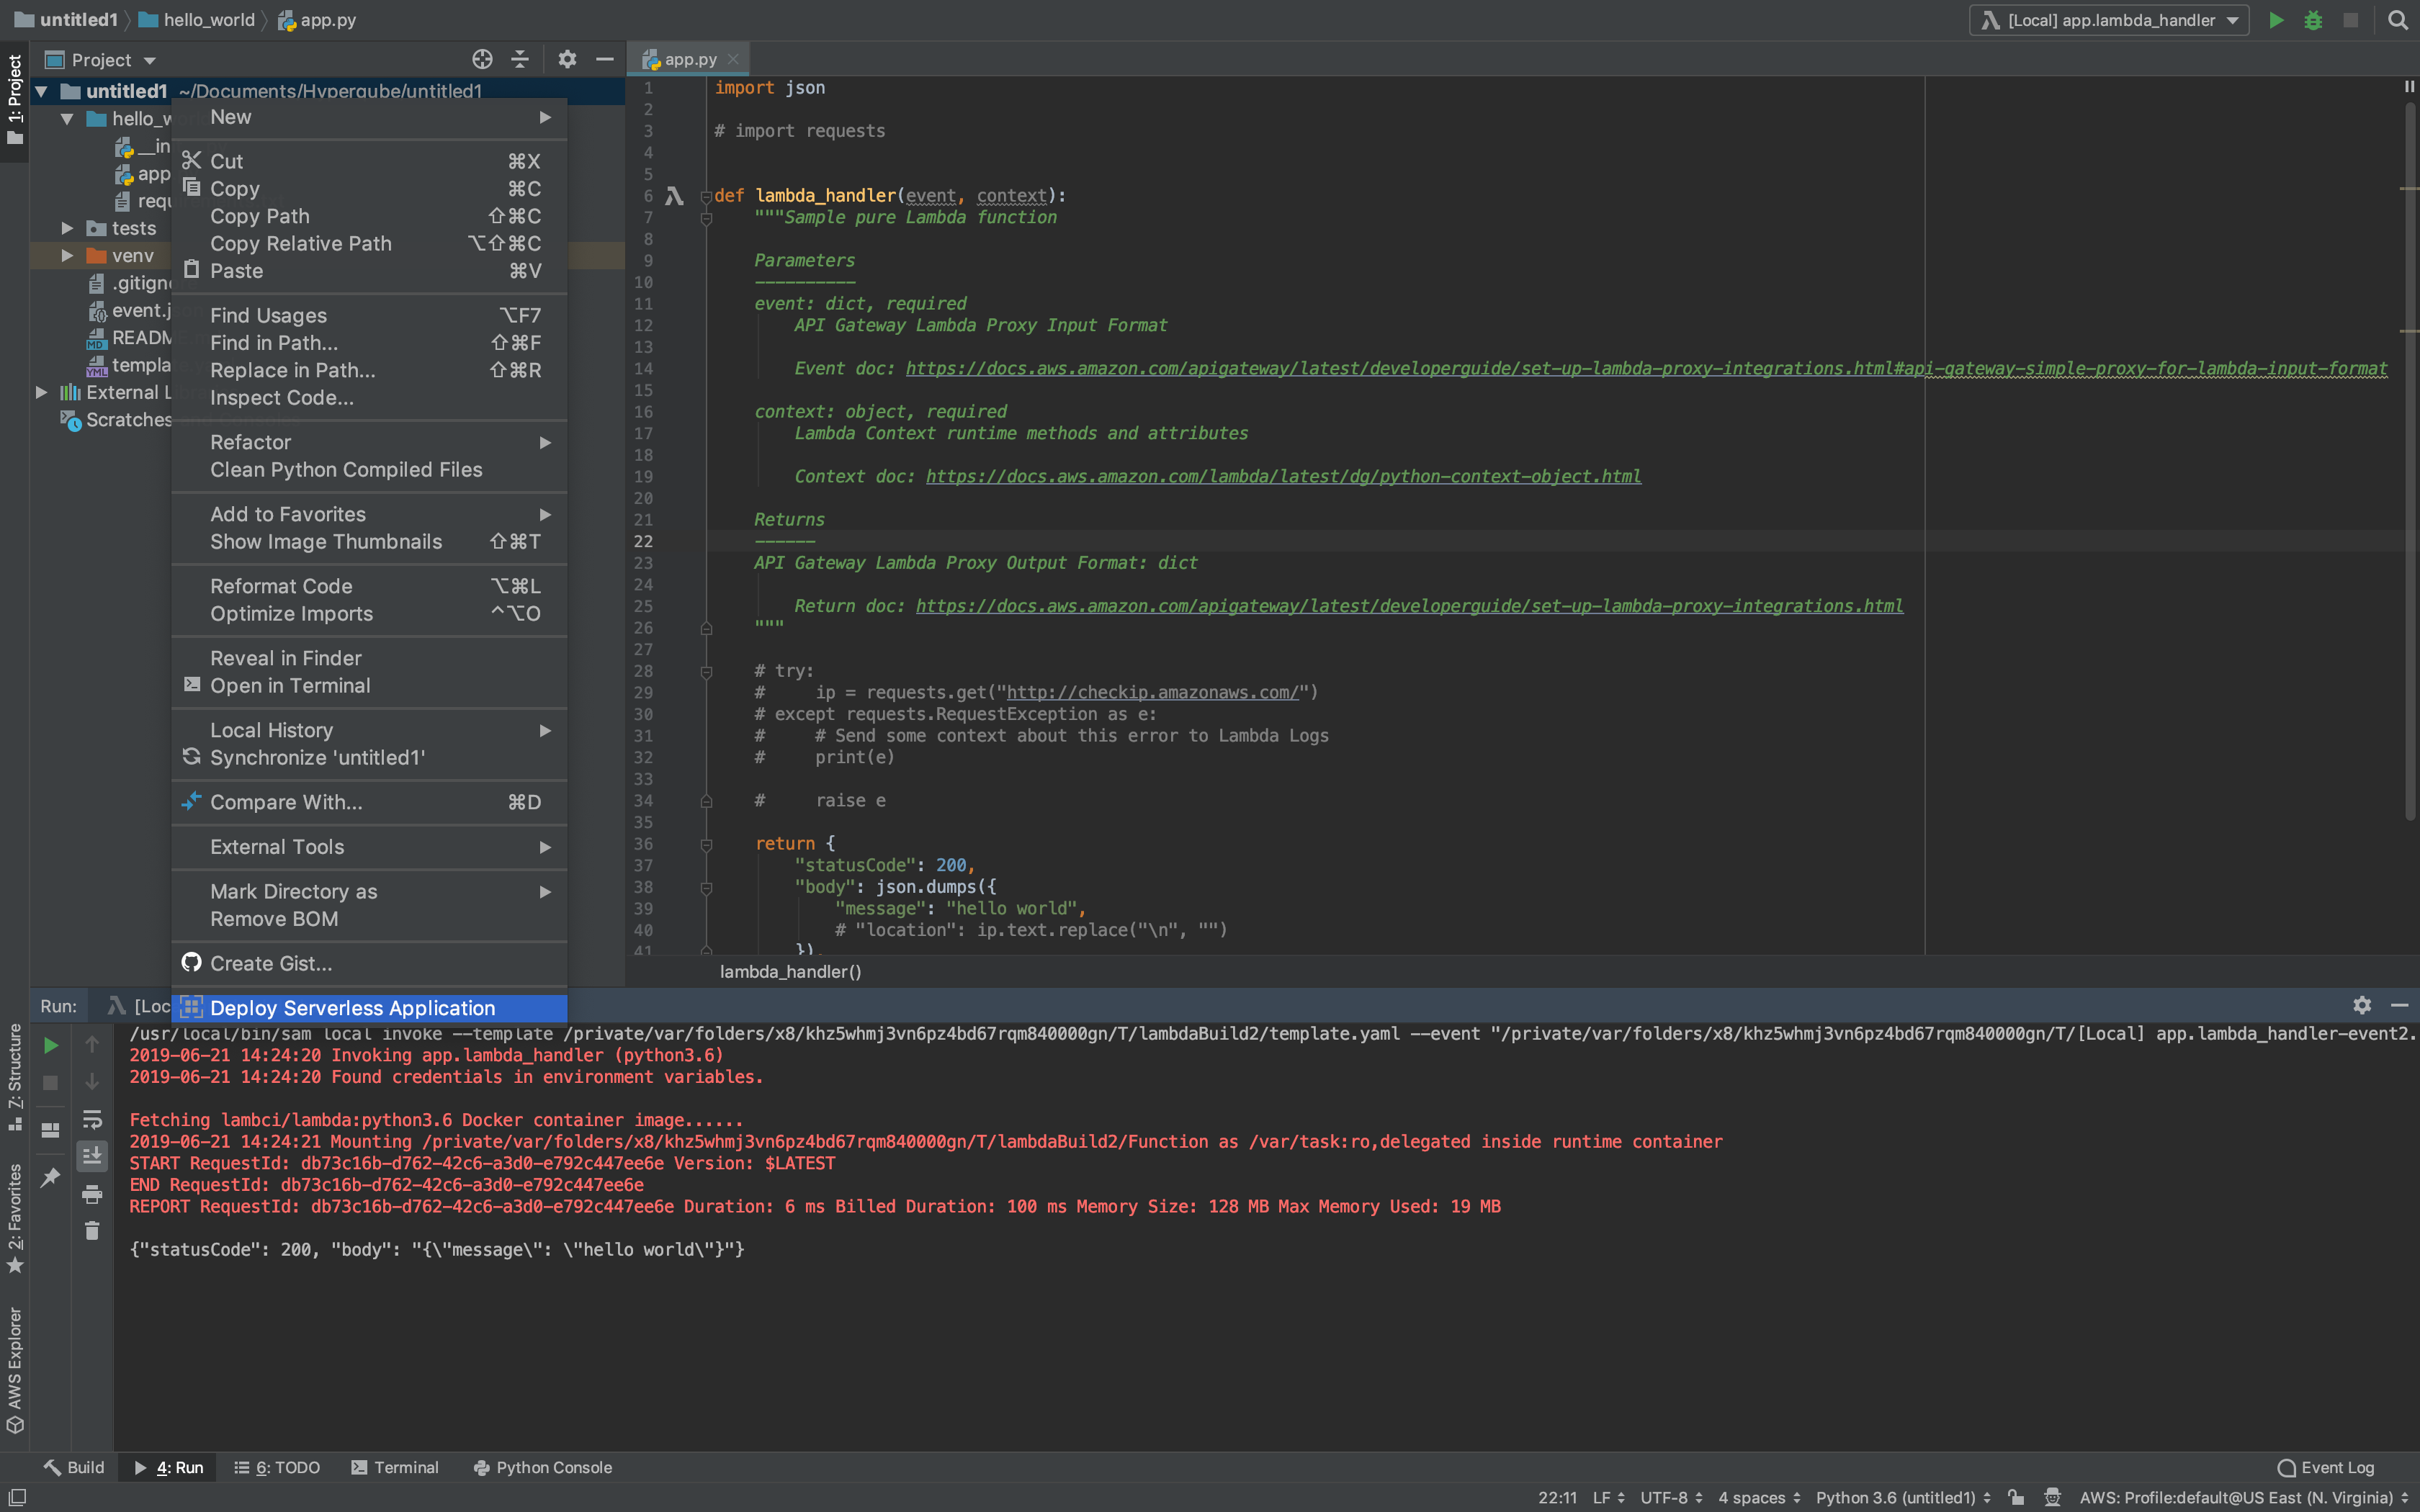Open the Favorites side tab

(15, 1218)
